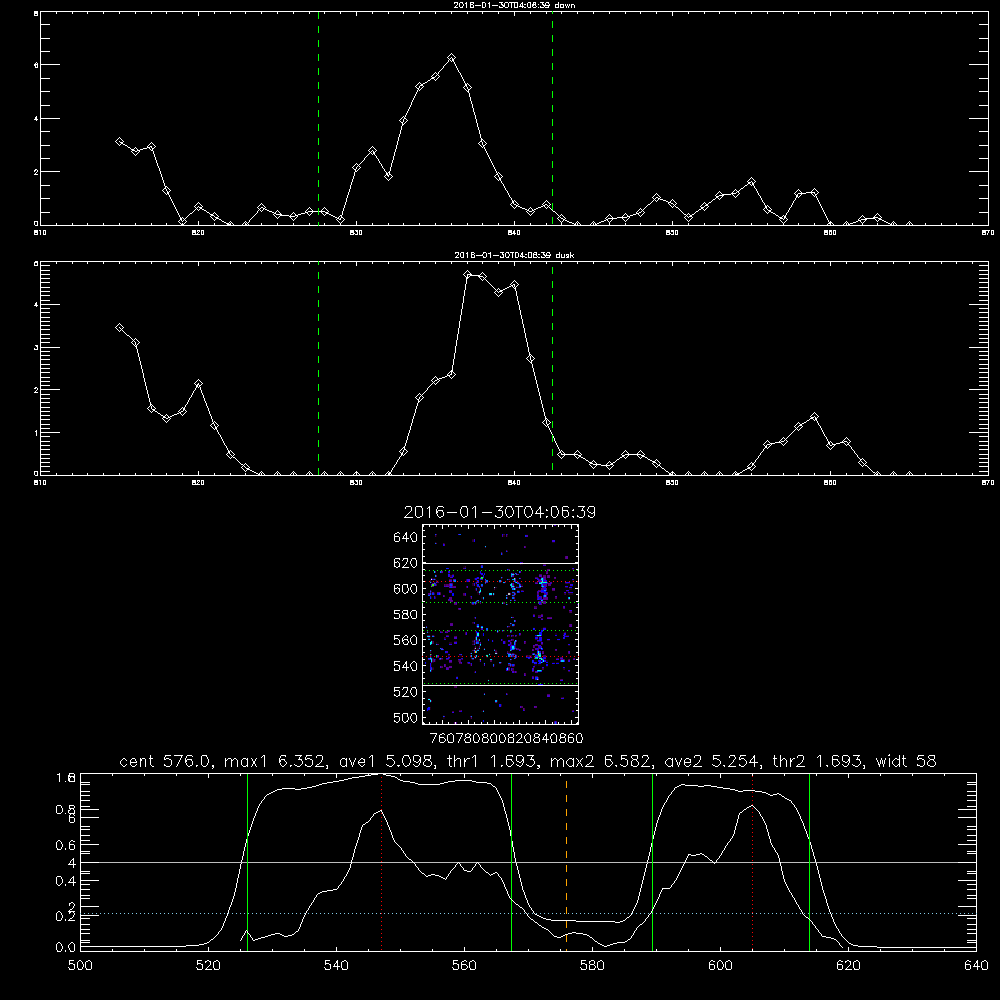Click the orange dashed center line at 576
This screenshot has width=1000, height=1000.
pyautogui.click(x=566, y=862)
